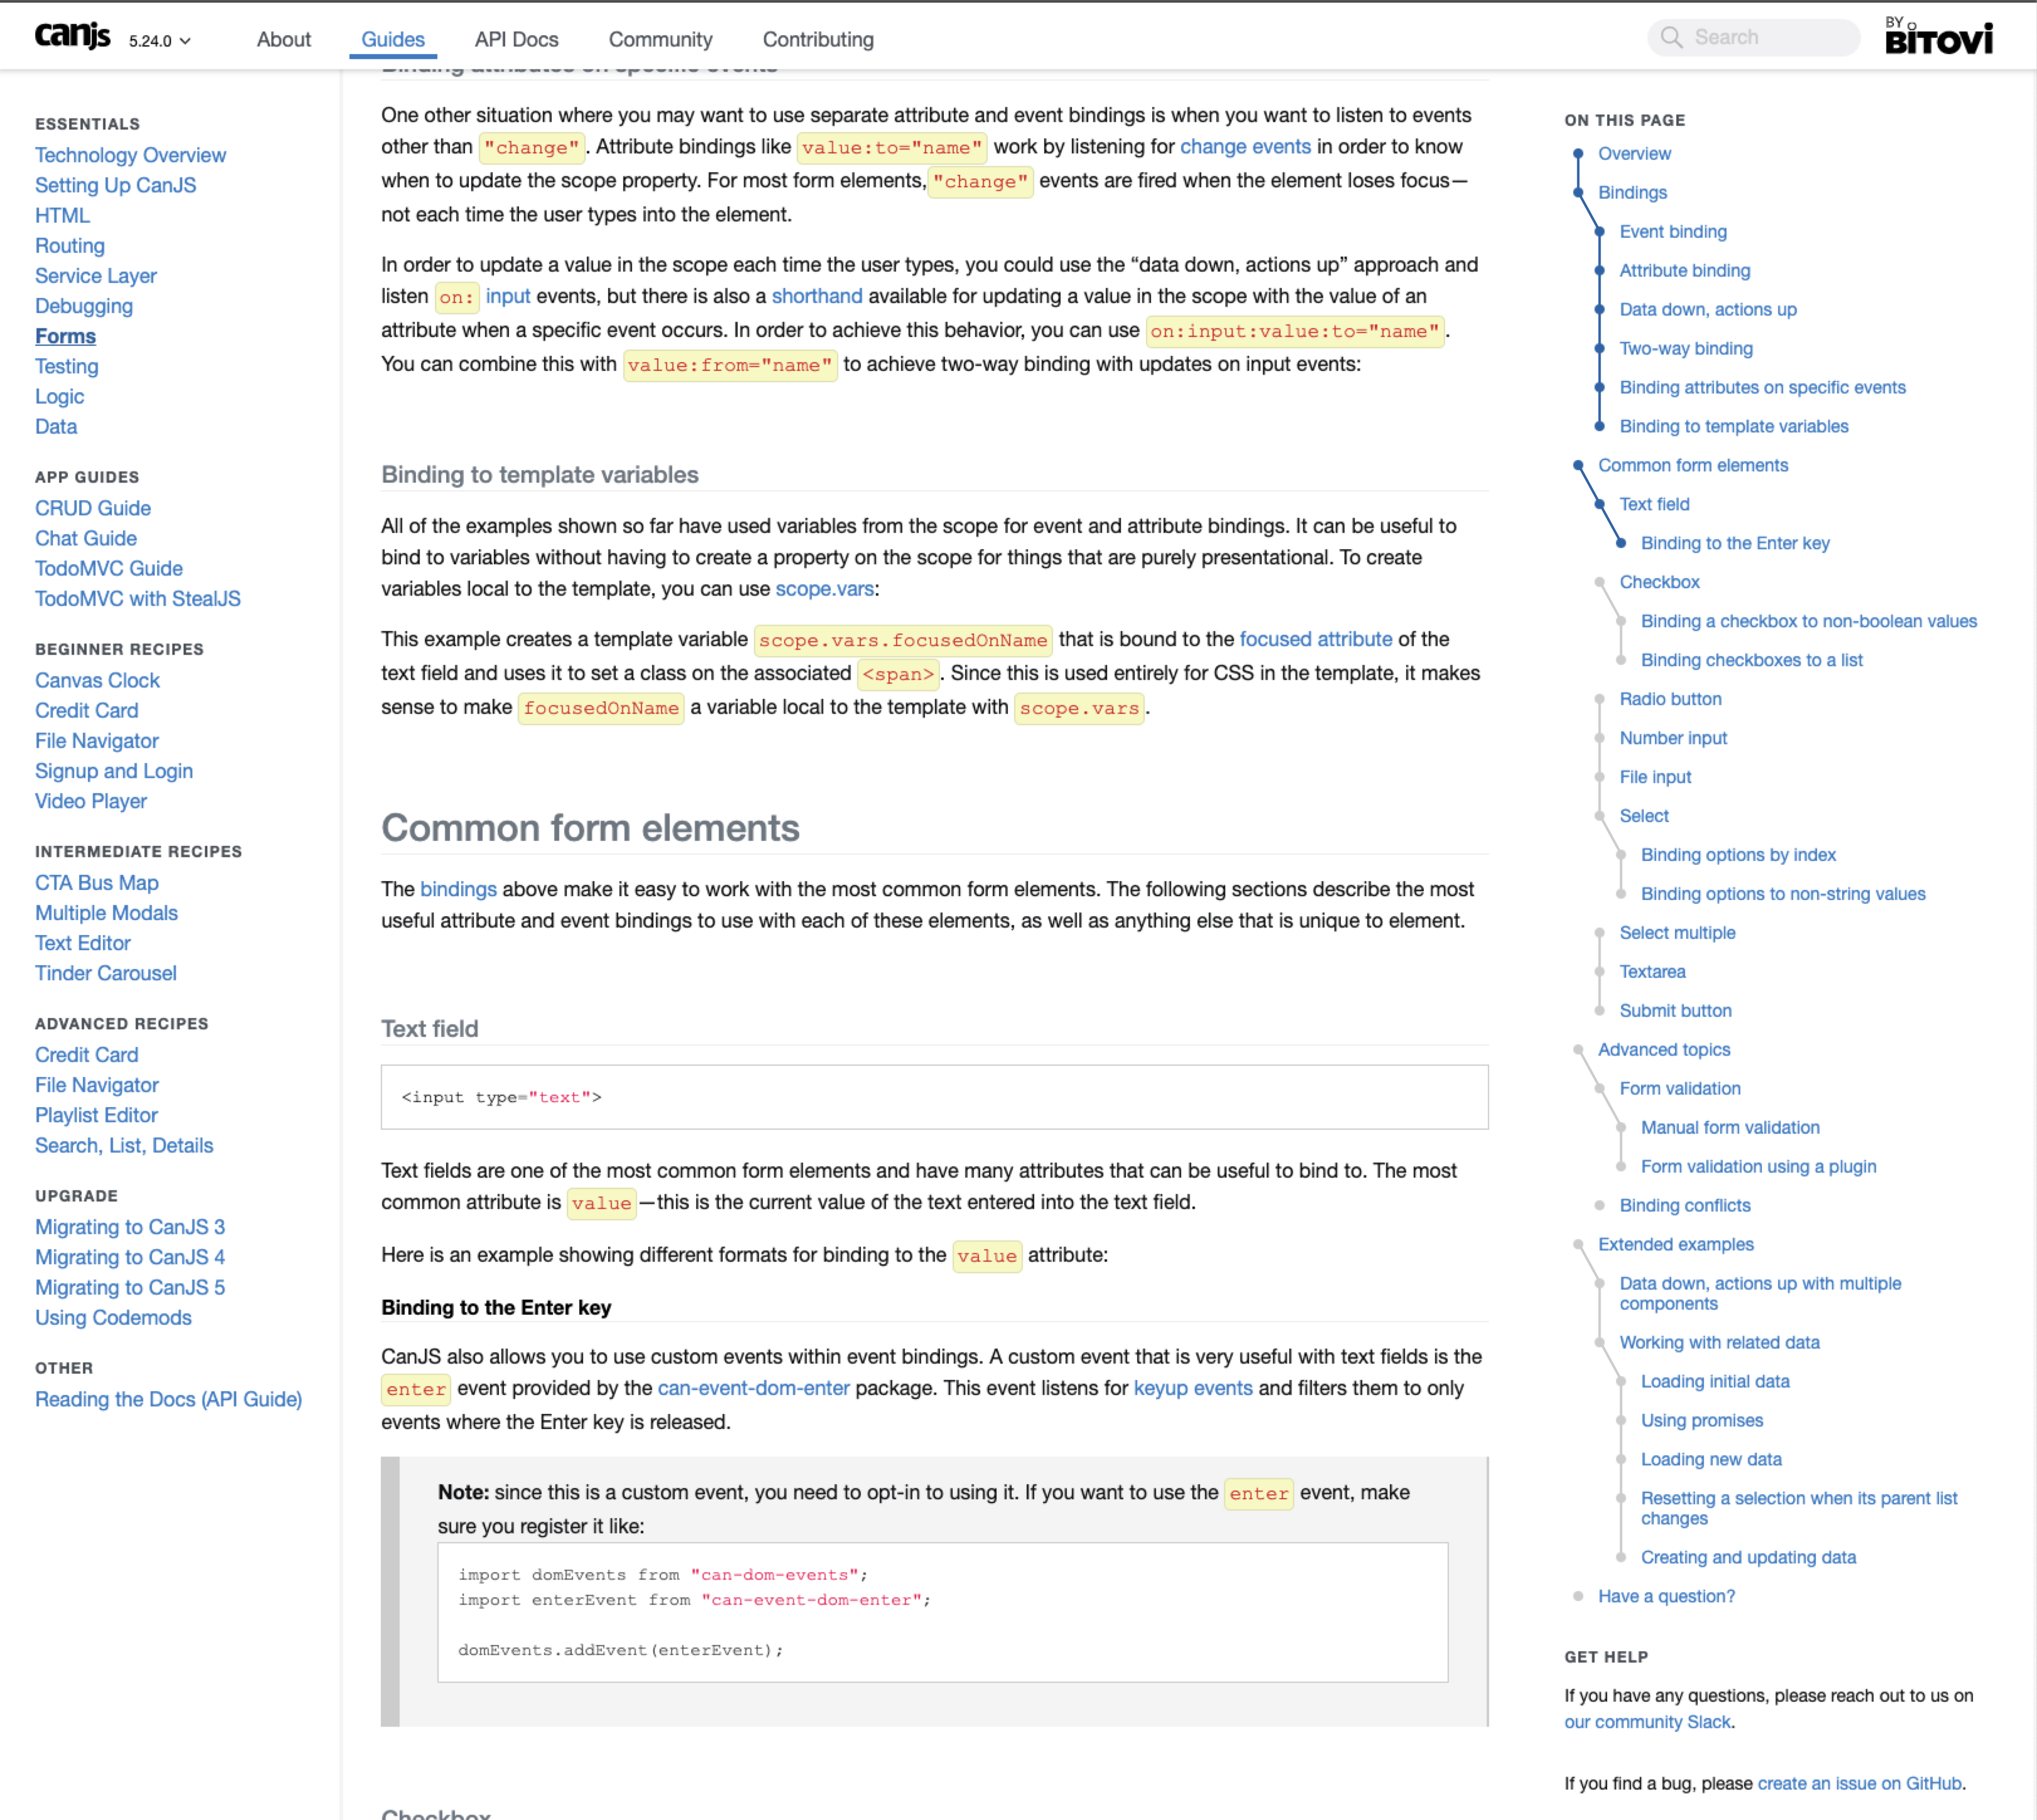Viewport: 2037px width, 1820px height.
Task: Open the 5.24.0 version dropdown
Action: (159, 41)
